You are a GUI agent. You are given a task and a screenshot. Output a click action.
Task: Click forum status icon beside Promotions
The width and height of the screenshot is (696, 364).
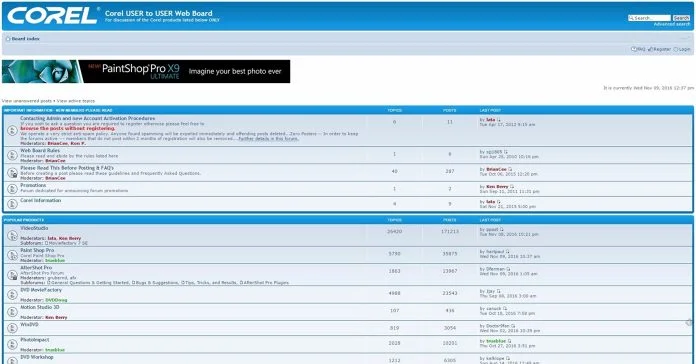(x=12, y=189)
